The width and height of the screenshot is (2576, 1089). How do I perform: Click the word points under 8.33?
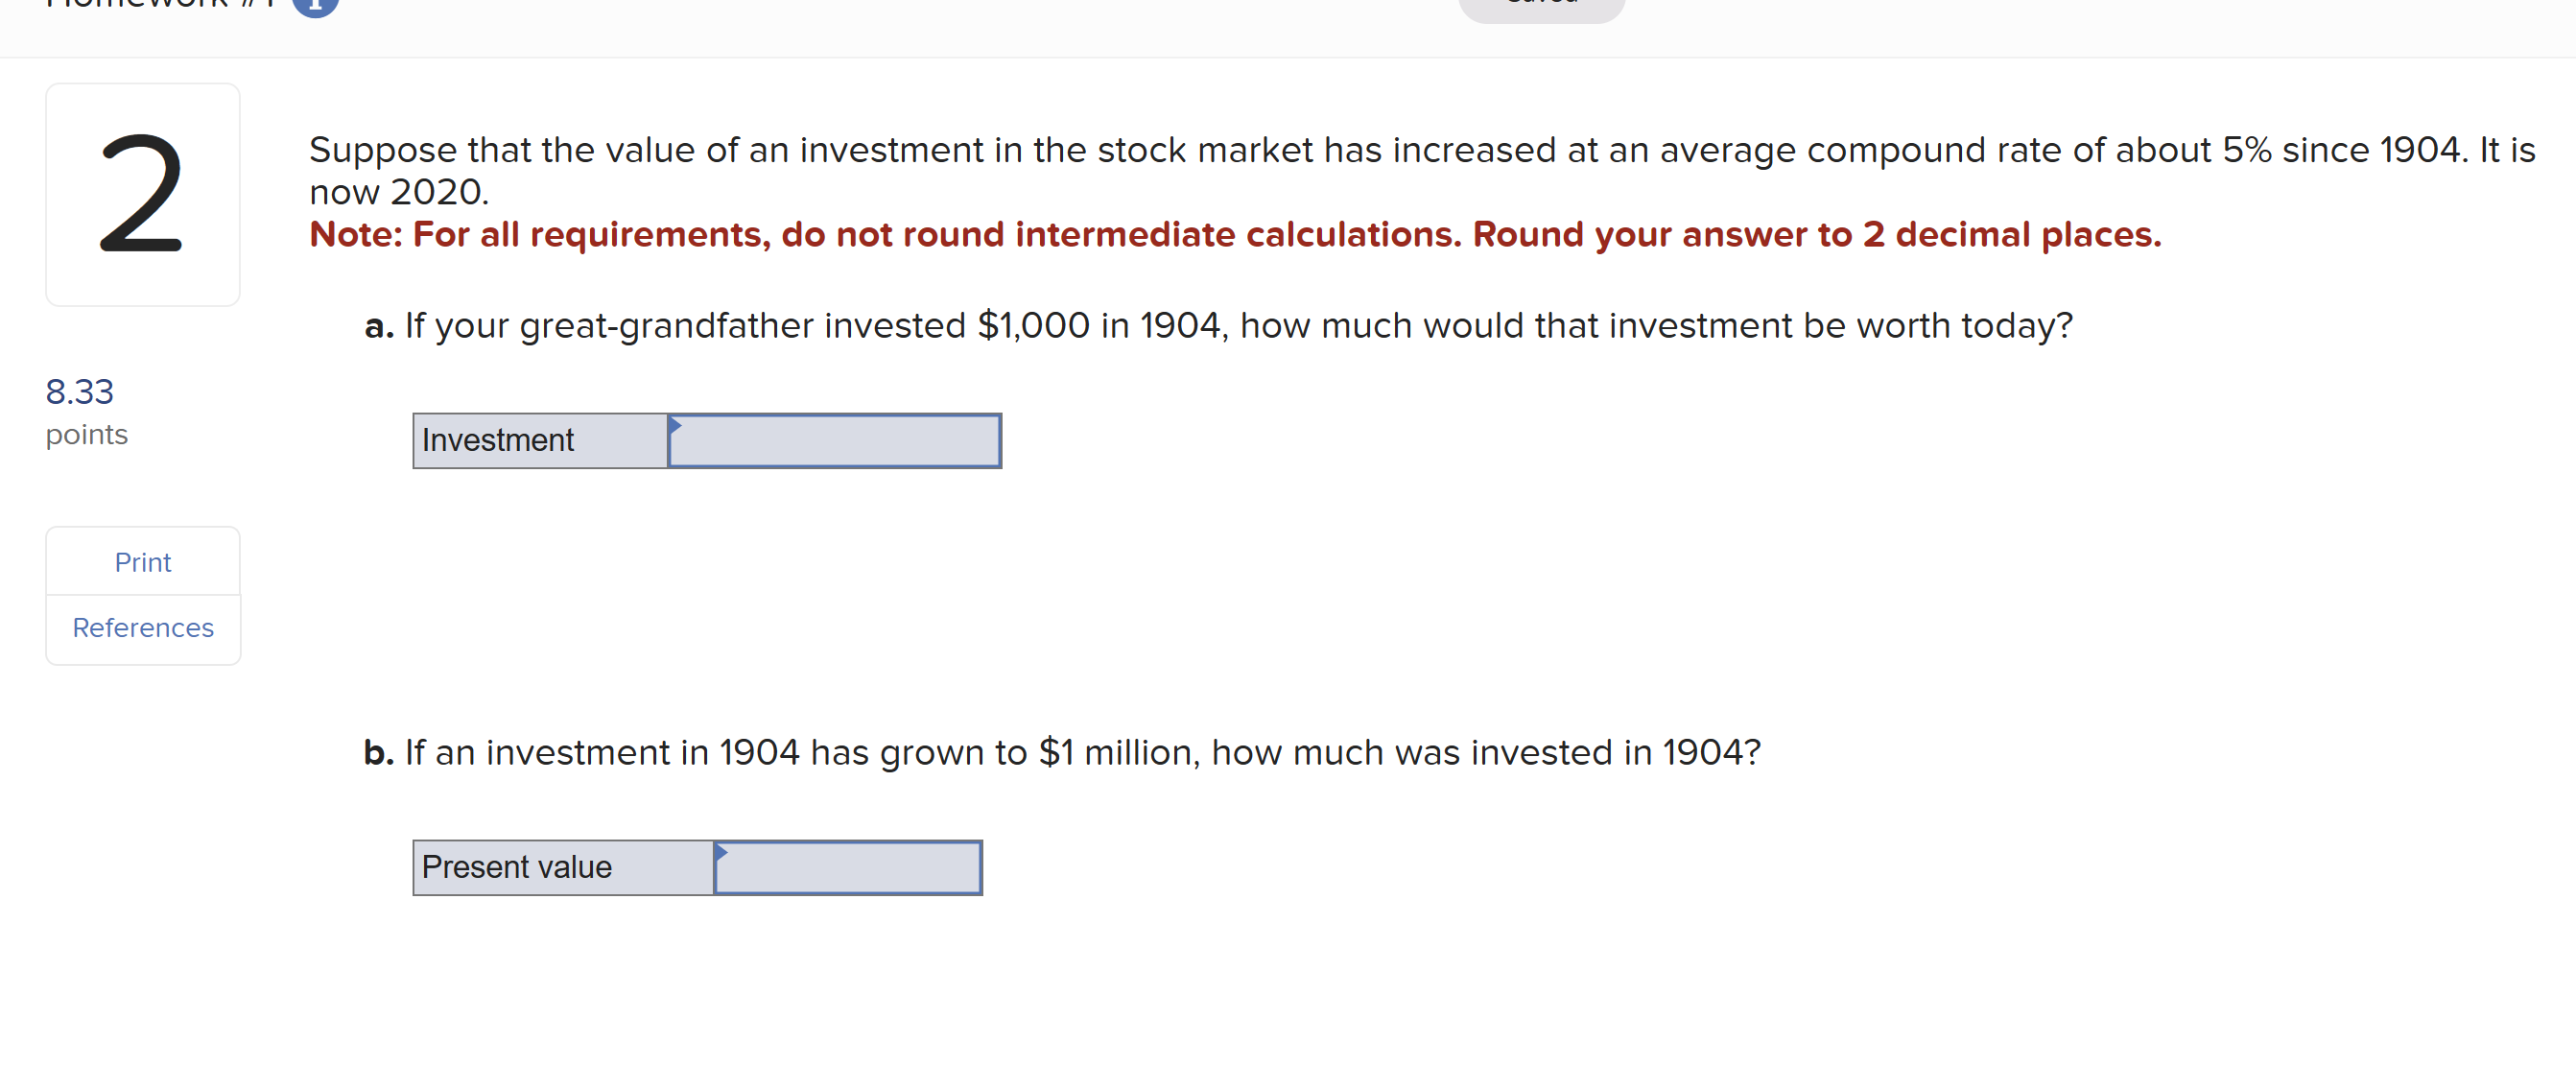click(x=86, y=434)
